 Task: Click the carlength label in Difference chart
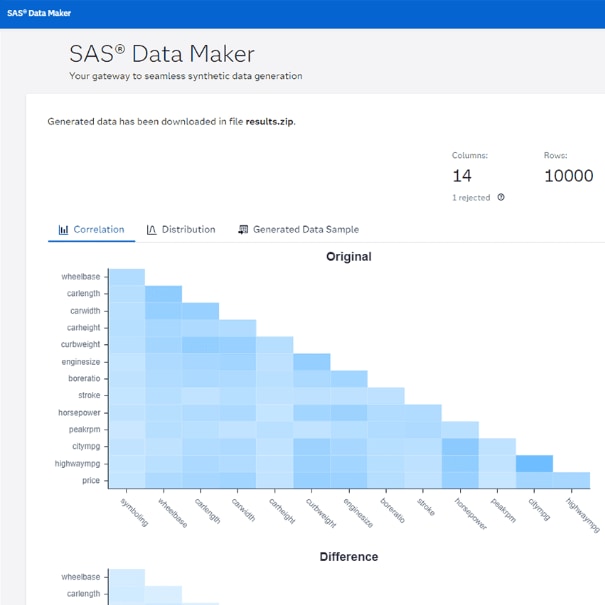83,594
